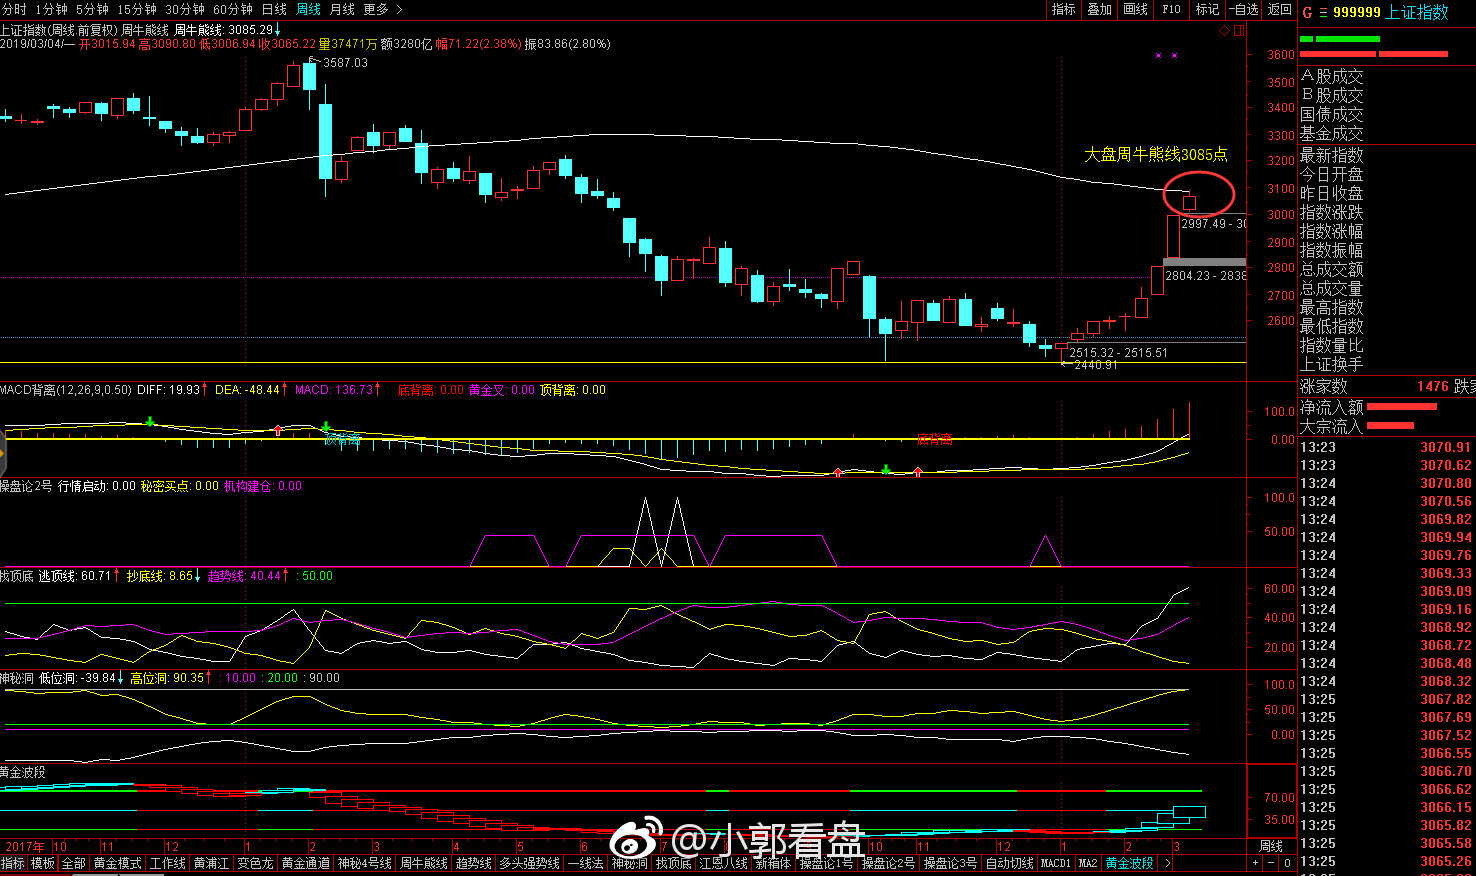The width and height of the screenshot is (1476, 876).
Task: Click the 大宗流入 red bar
Action: point(1390,426)
